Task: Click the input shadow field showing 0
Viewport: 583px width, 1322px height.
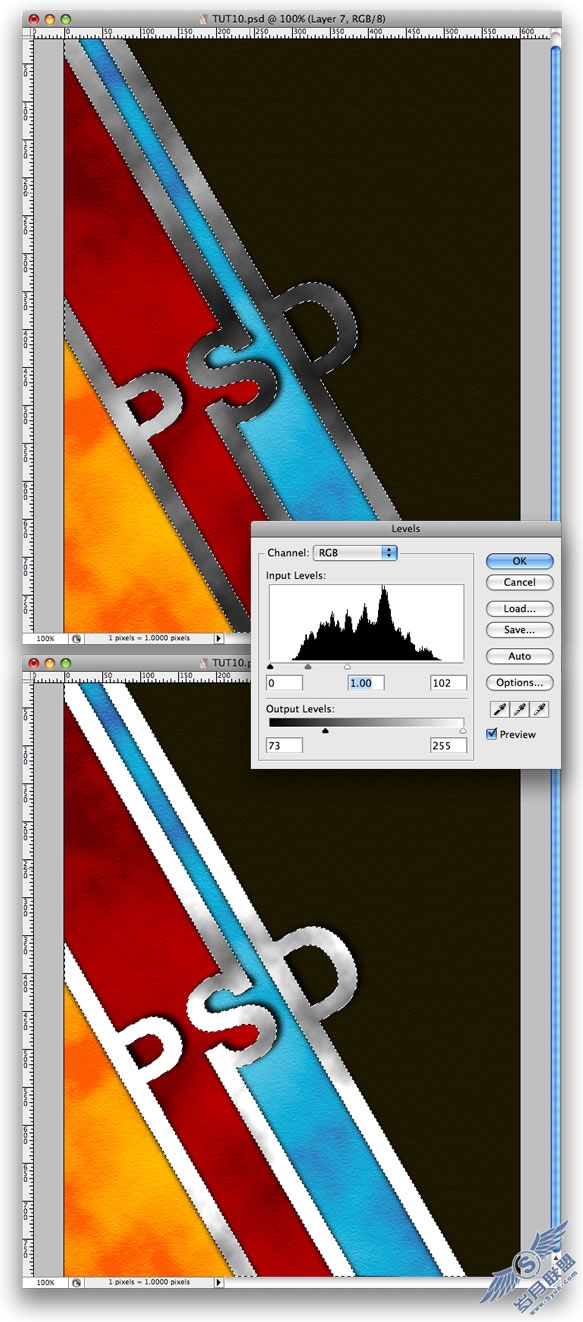Action: (284, 683)
